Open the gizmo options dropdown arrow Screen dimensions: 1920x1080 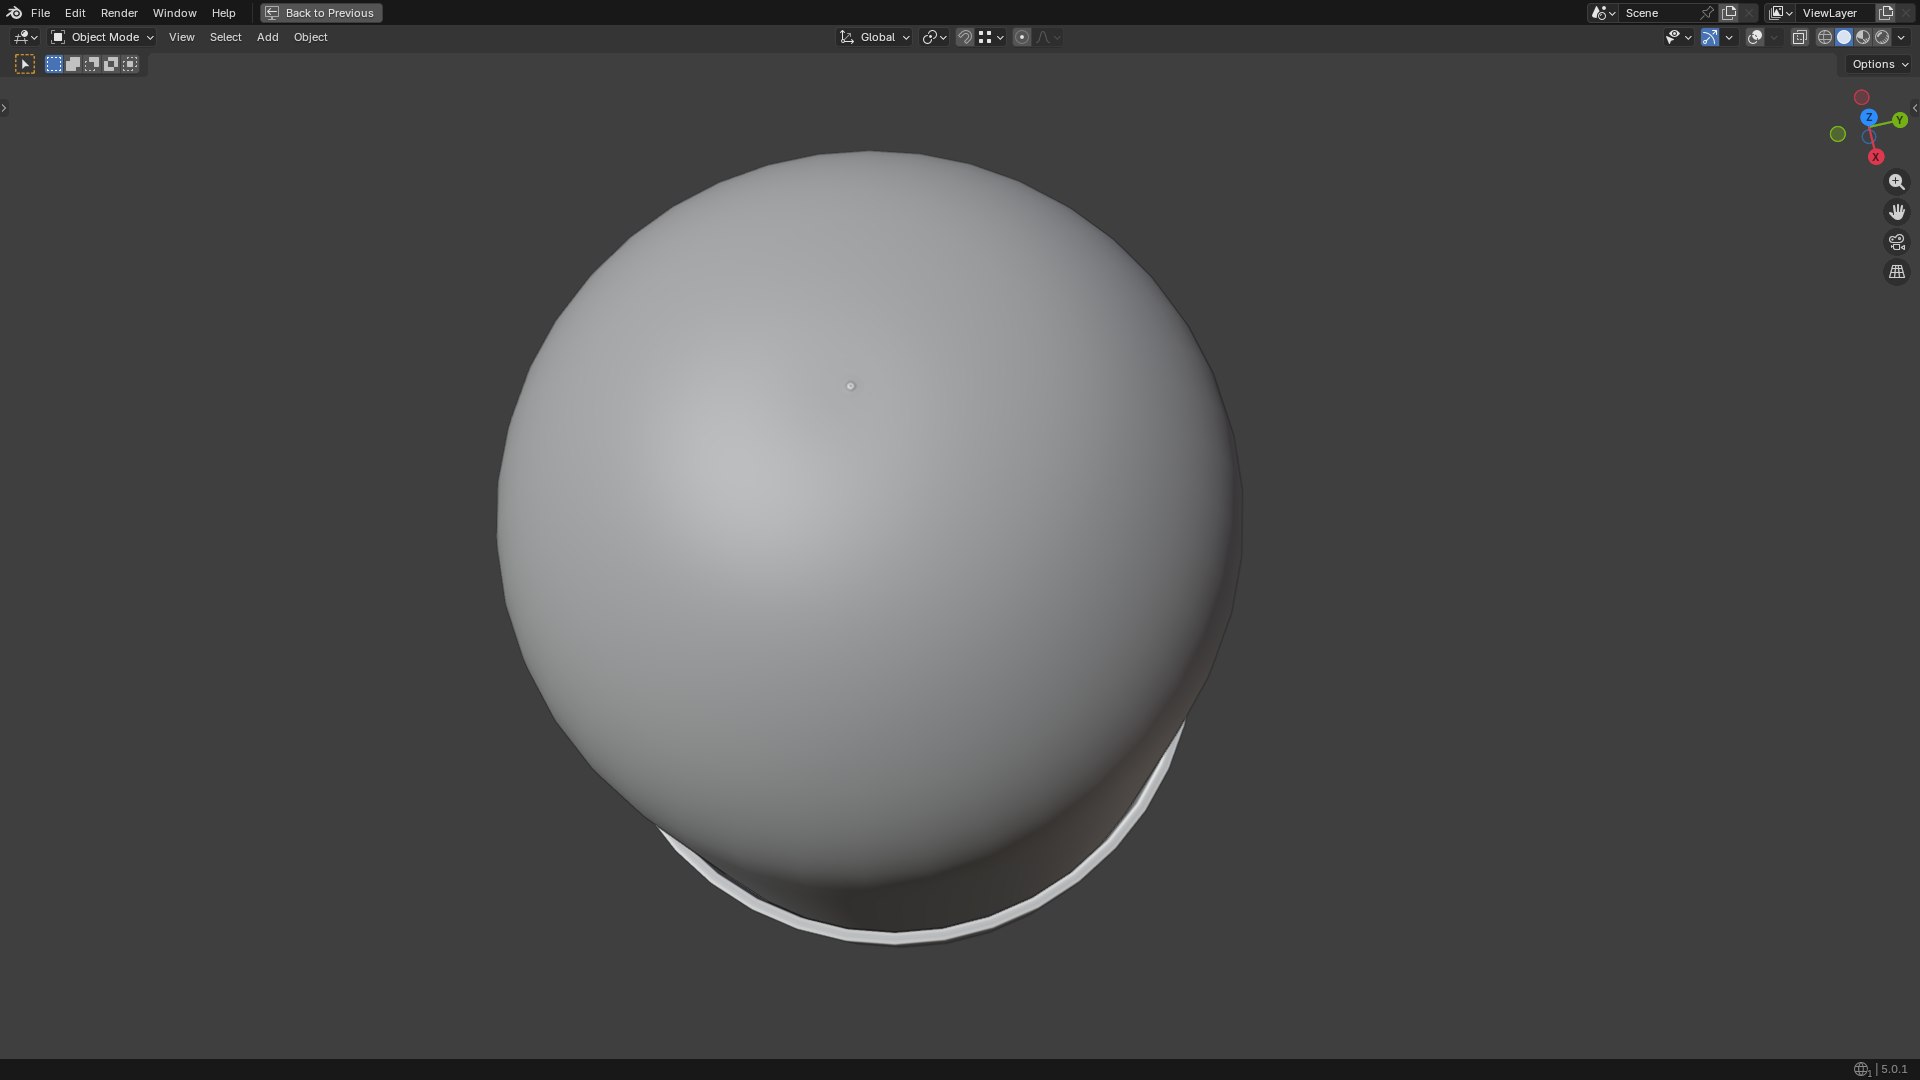click(1729, 37)
